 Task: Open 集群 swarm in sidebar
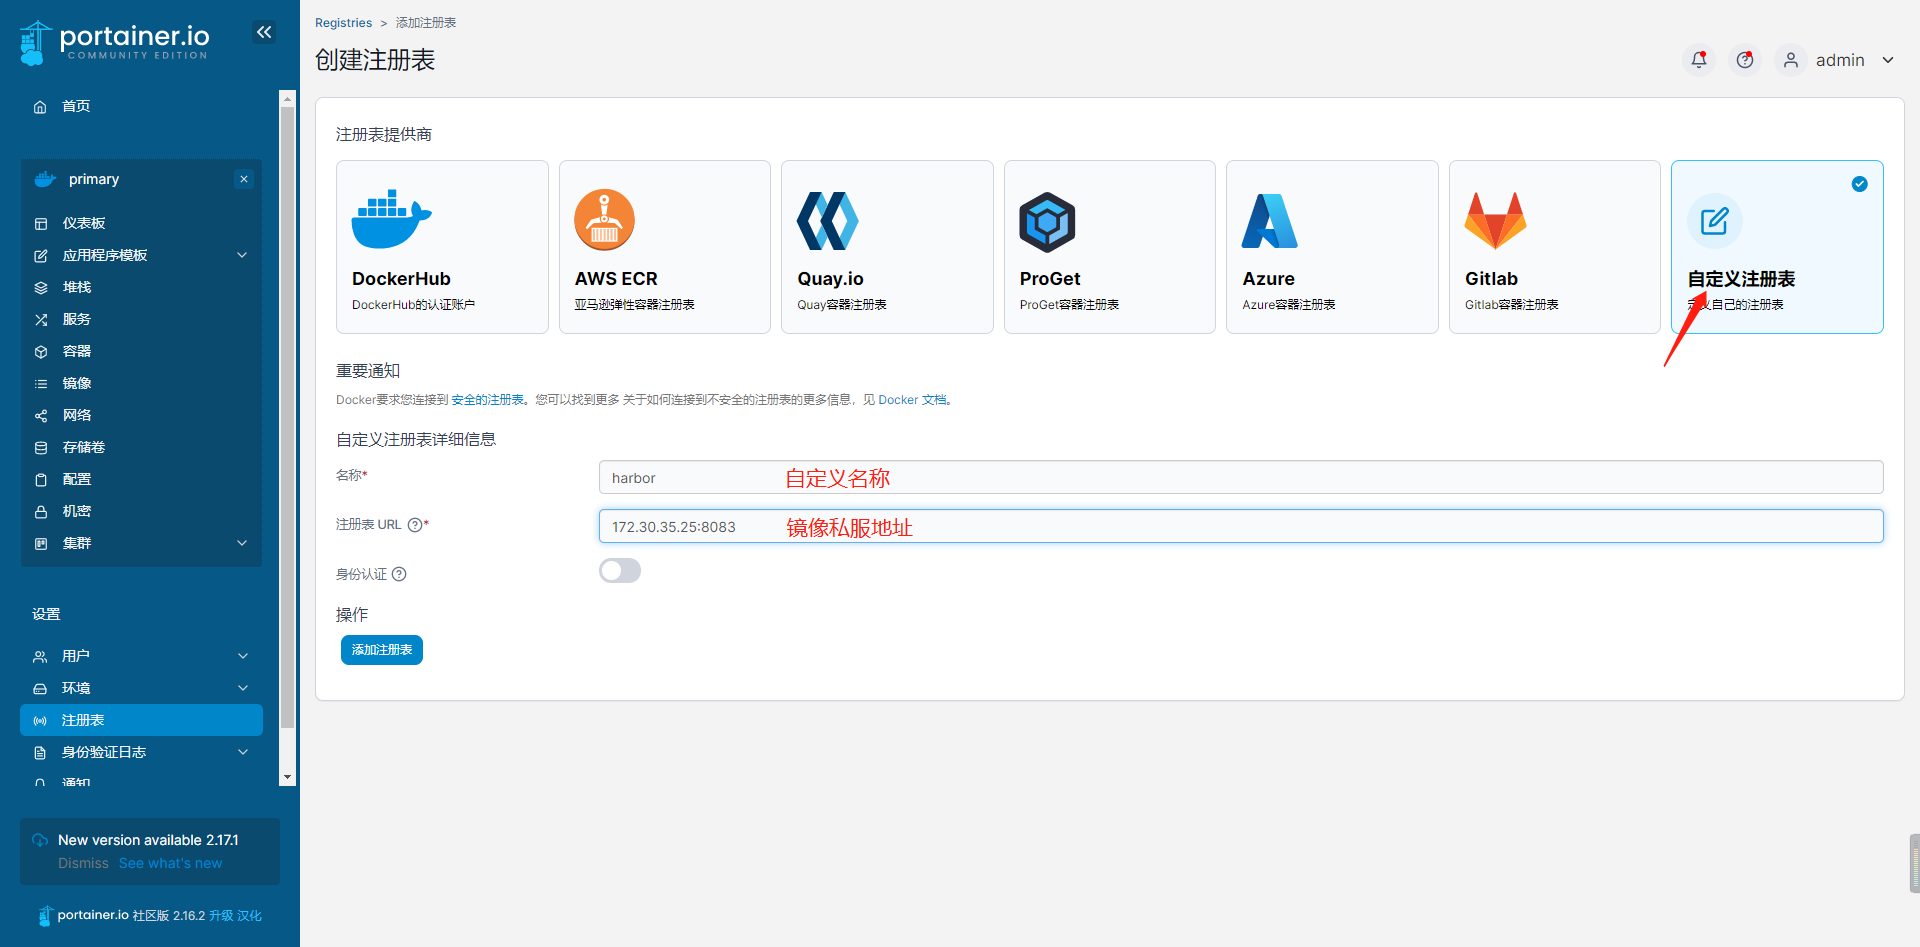click(x=77, y=543)
